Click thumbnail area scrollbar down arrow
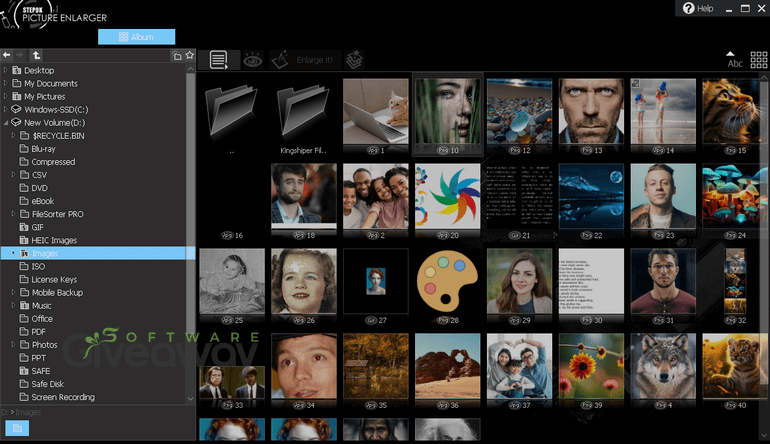This screenshot has height=444, width=770. (764, 436)
